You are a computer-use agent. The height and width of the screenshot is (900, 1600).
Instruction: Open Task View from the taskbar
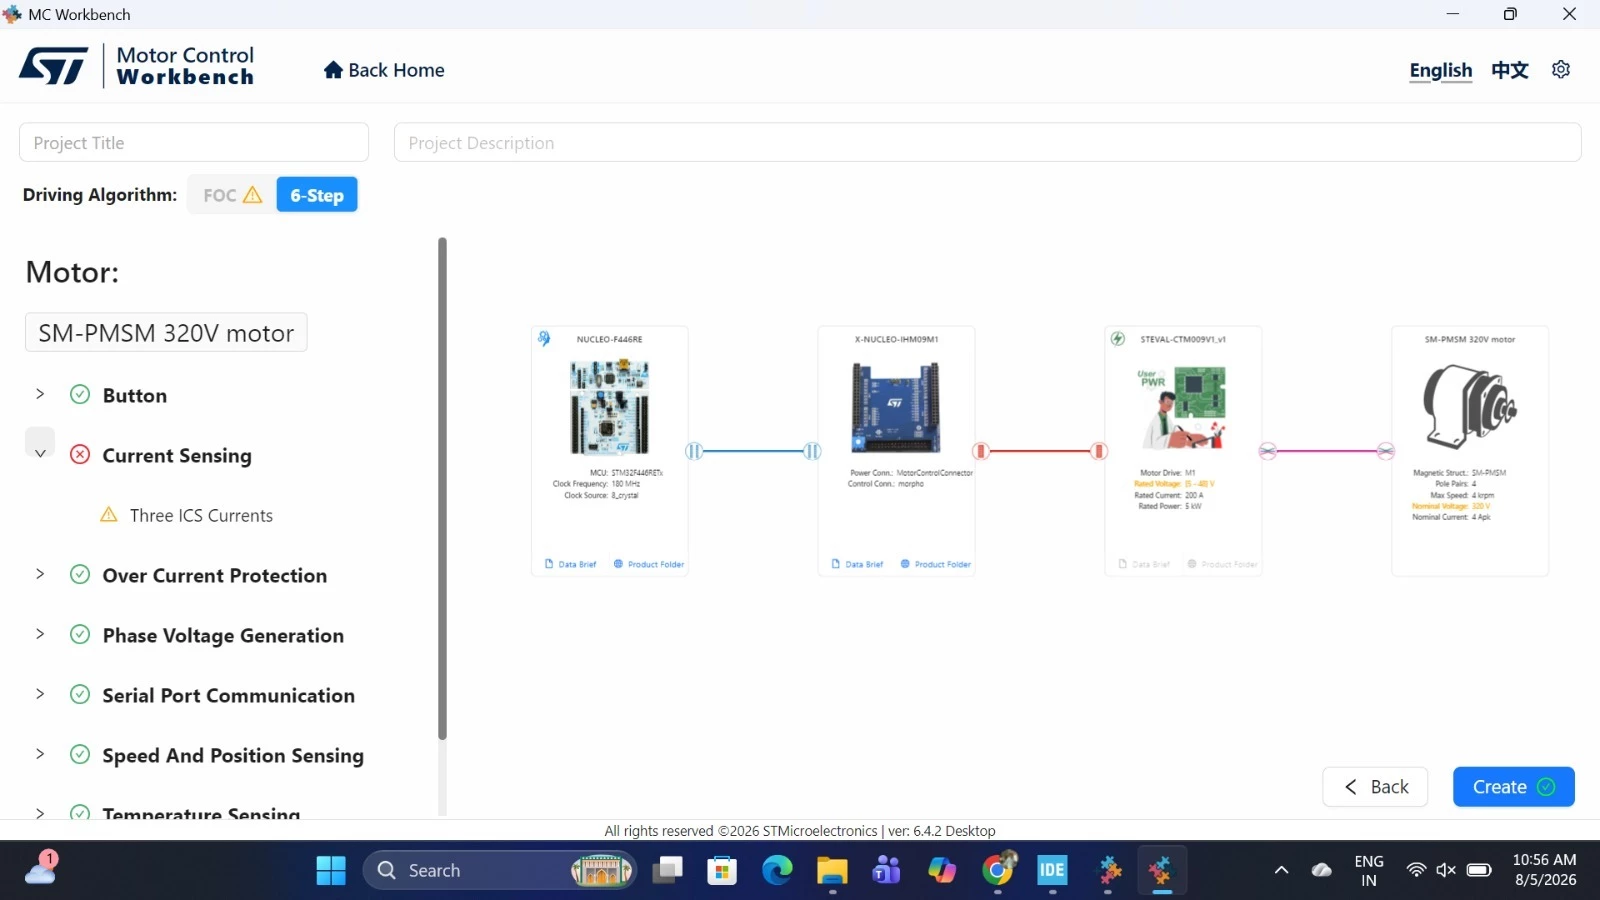pyautogui.click(x=667, y=870)
